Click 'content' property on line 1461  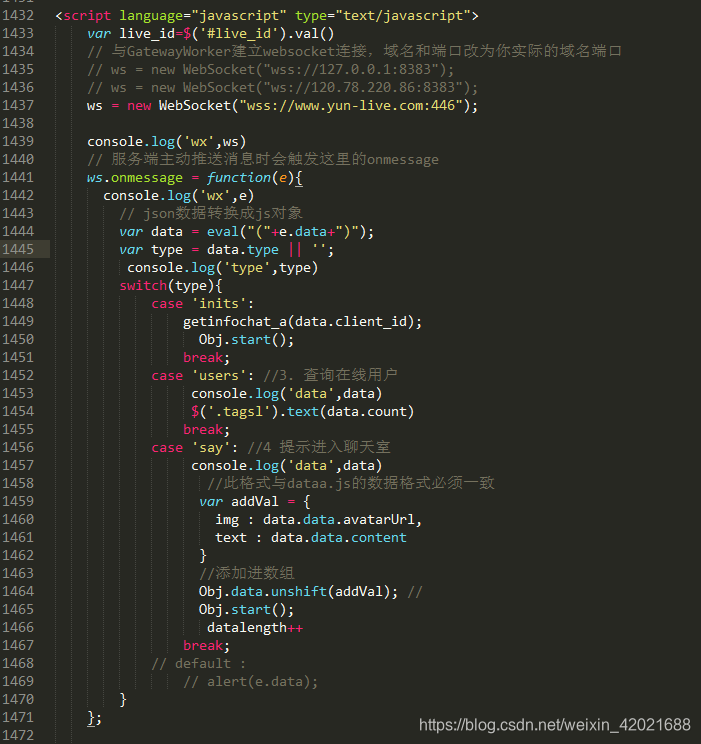(x=378, y=538)
